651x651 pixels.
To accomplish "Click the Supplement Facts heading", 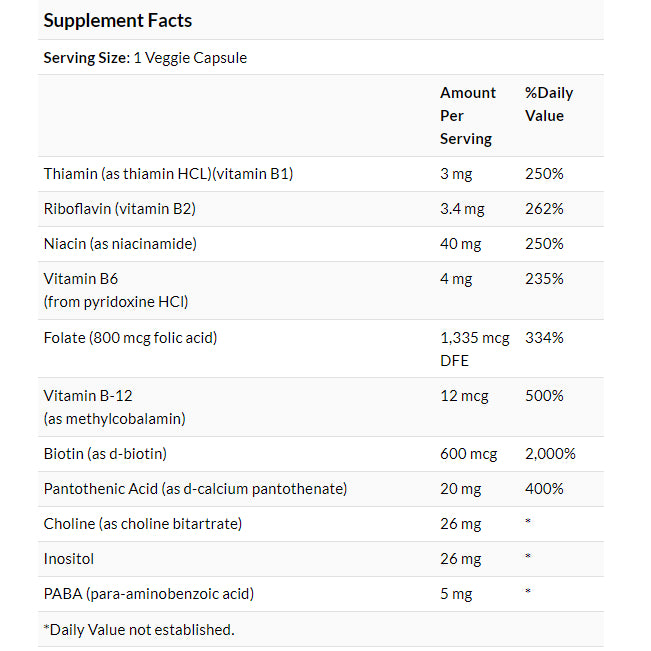I will pyautogui.click(x=118, y=20).
